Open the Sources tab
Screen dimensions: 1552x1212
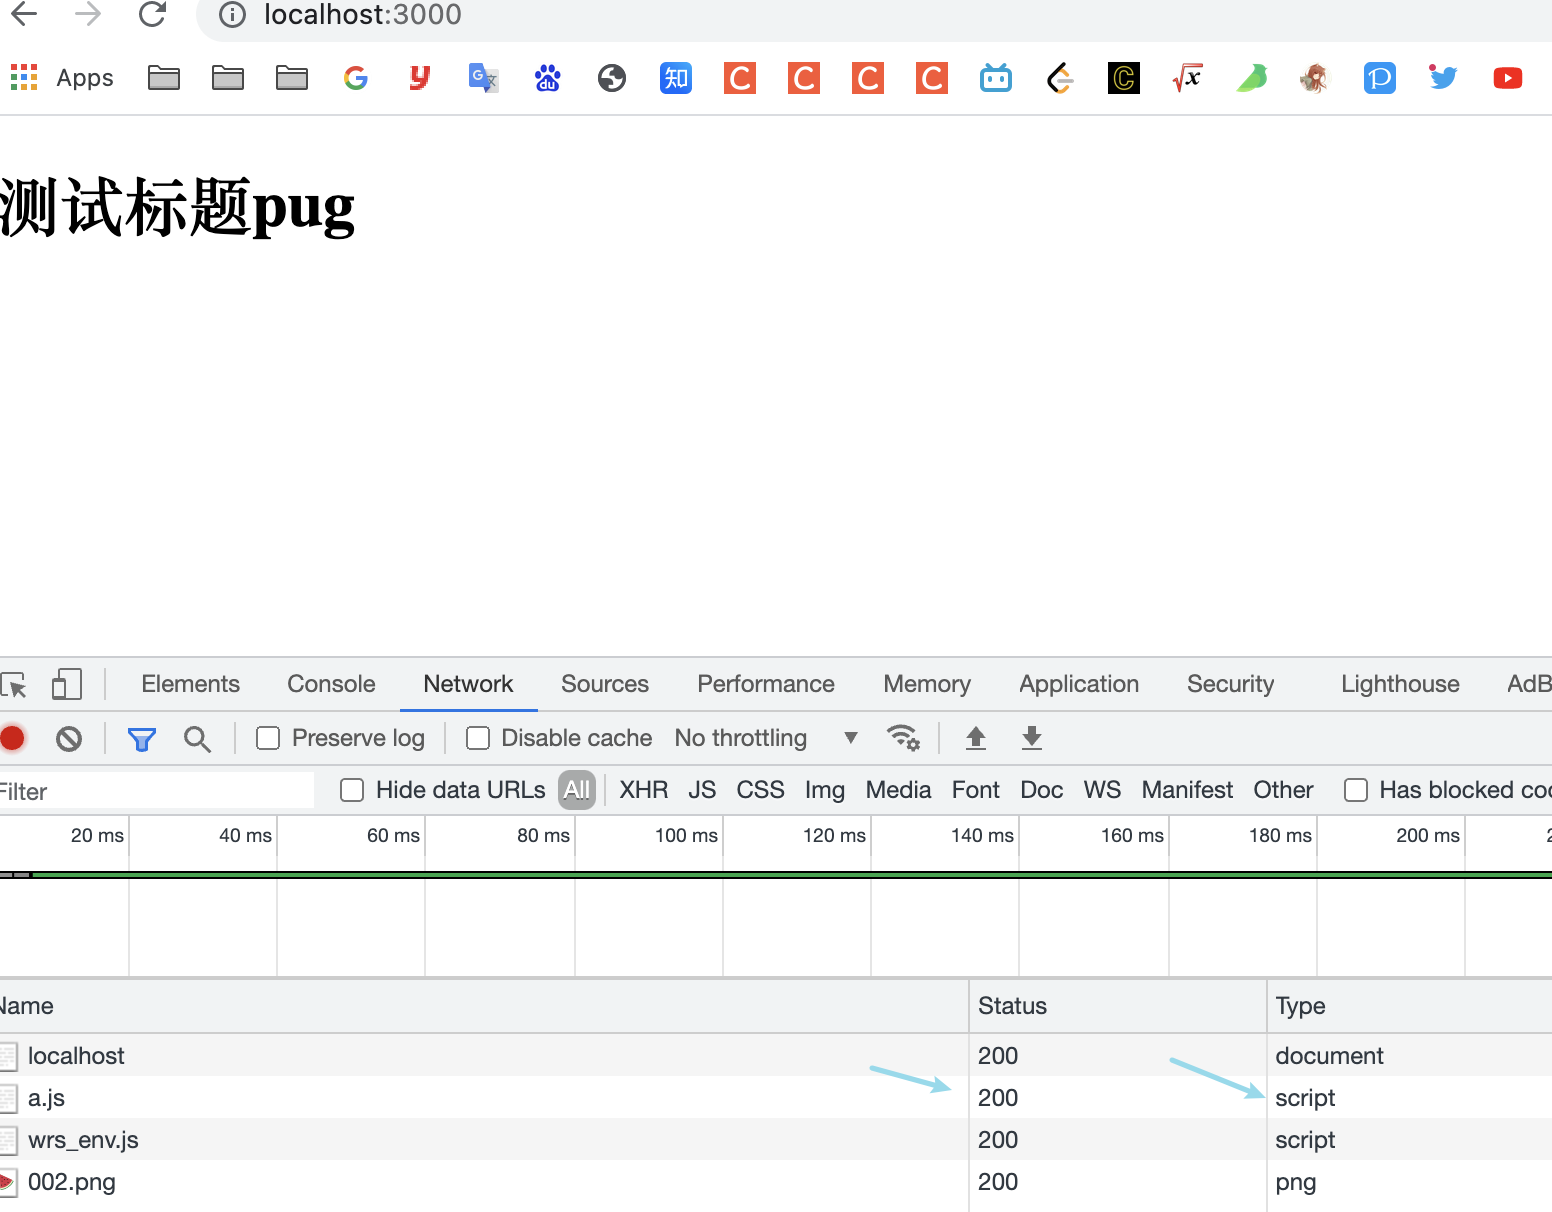tap(605, 684)
